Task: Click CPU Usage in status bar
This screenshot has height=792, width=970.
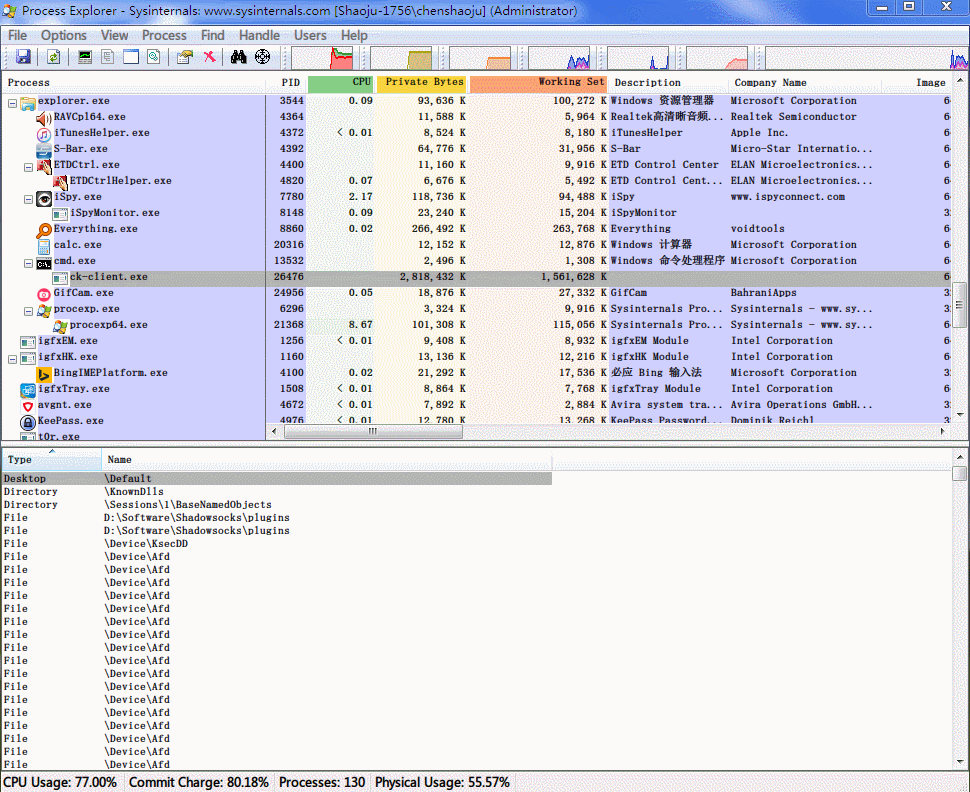Action: pyautogui.click(x=60, y=782)
